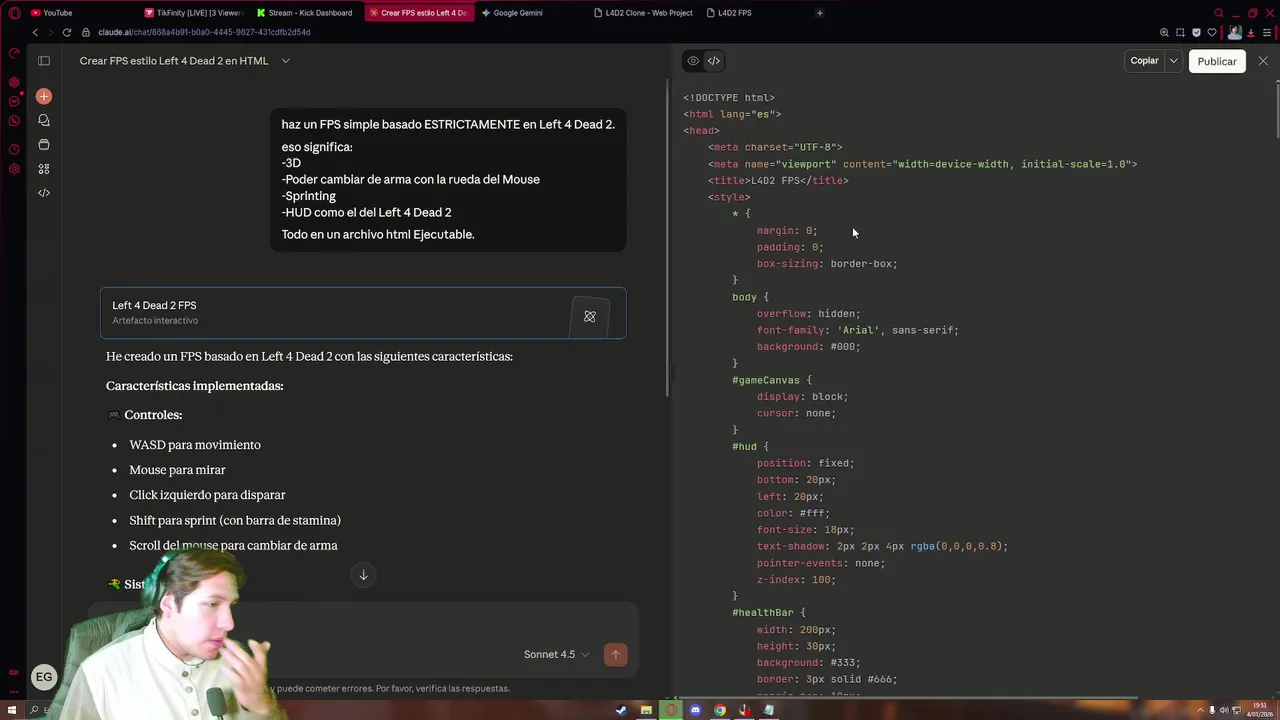Viewport: 1280px width, 720px height.
Task: Click the artifact card icon on Left 4 Dead 2 FPS
Action: (x=590, y=317)
